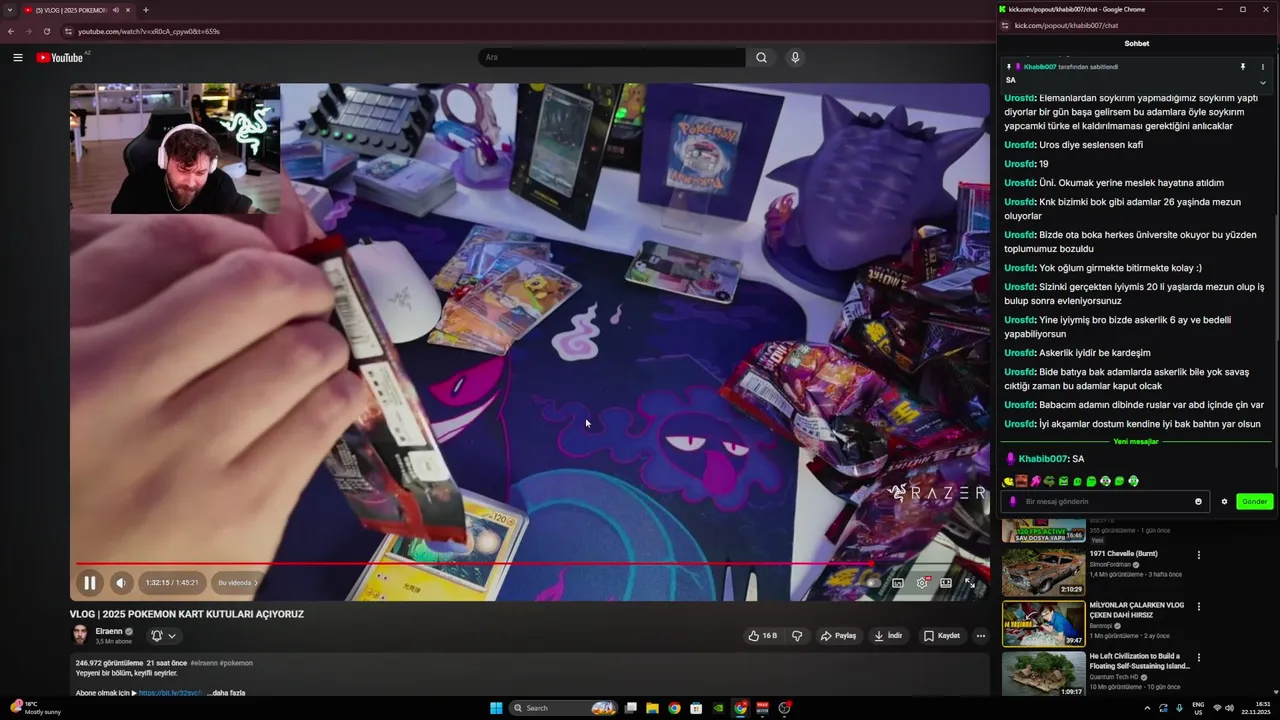Open the weather widget showing 16°C

[x=36, y=708]
